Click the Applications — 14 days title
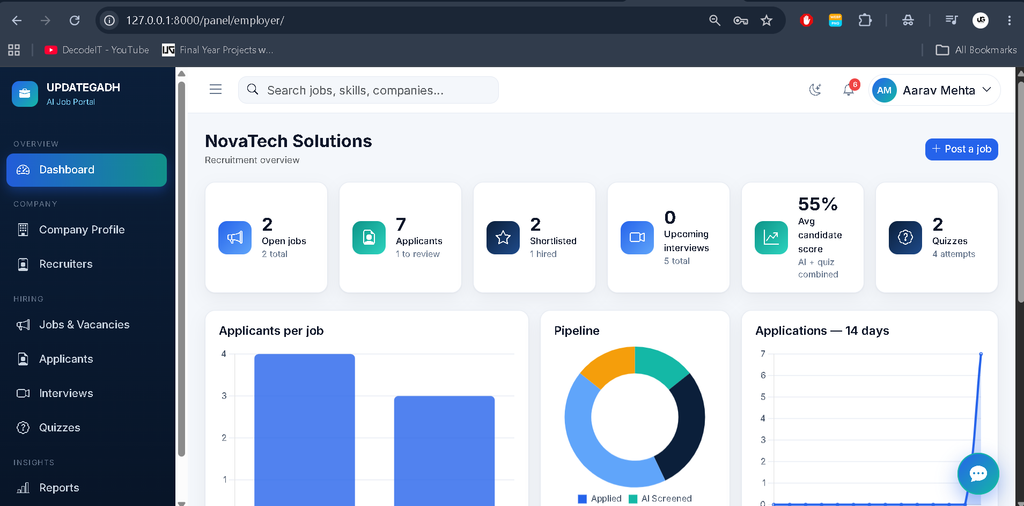 click(x=822, y=330)
